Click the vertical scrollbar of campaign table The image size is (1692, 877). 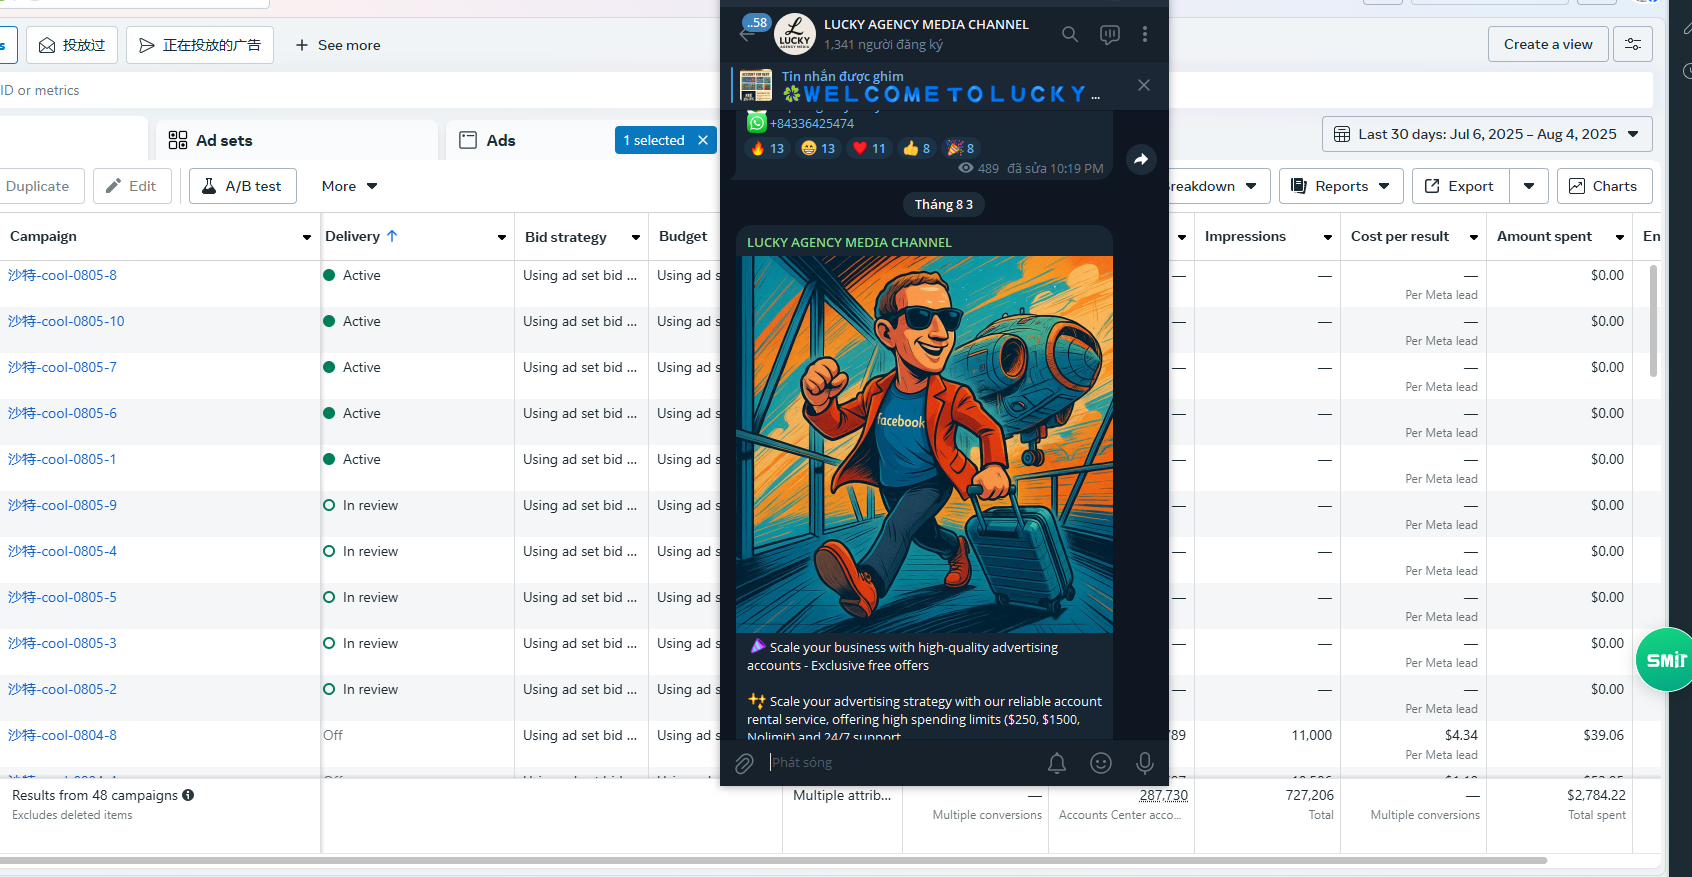pyautogui.click(x=1653, y=320)
